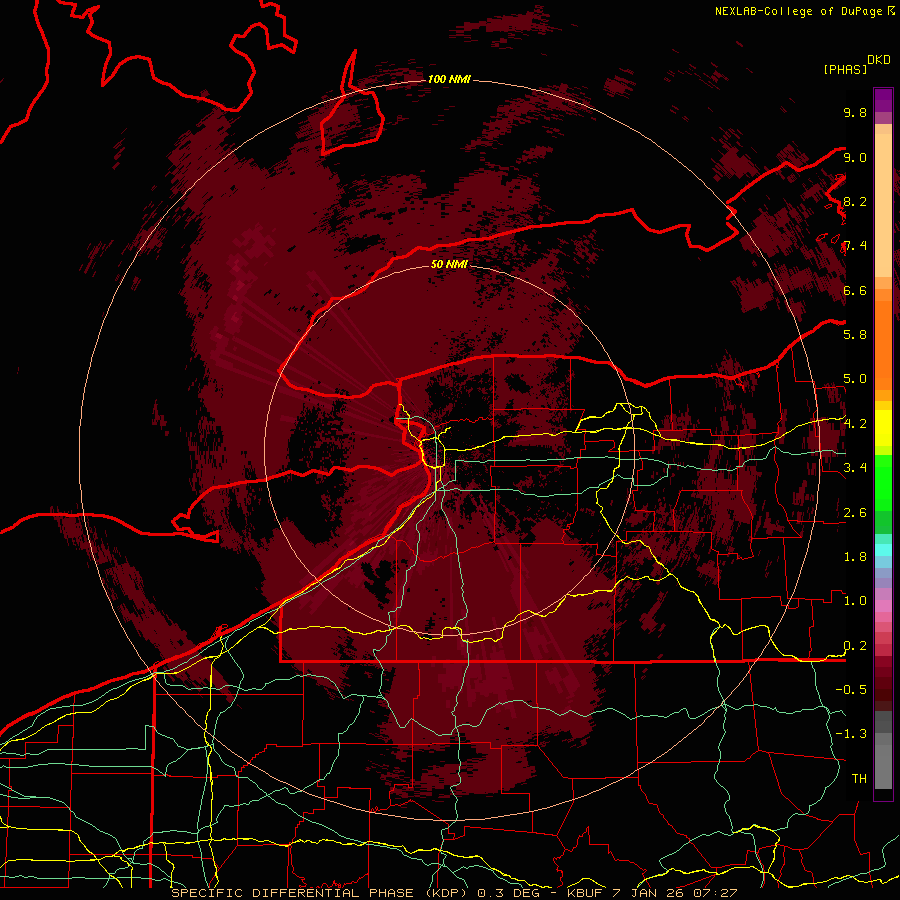Viewport: 900px width, 900px height.
Task: Click the 07:27 timestamp in the caption
Action: point(717,893)
